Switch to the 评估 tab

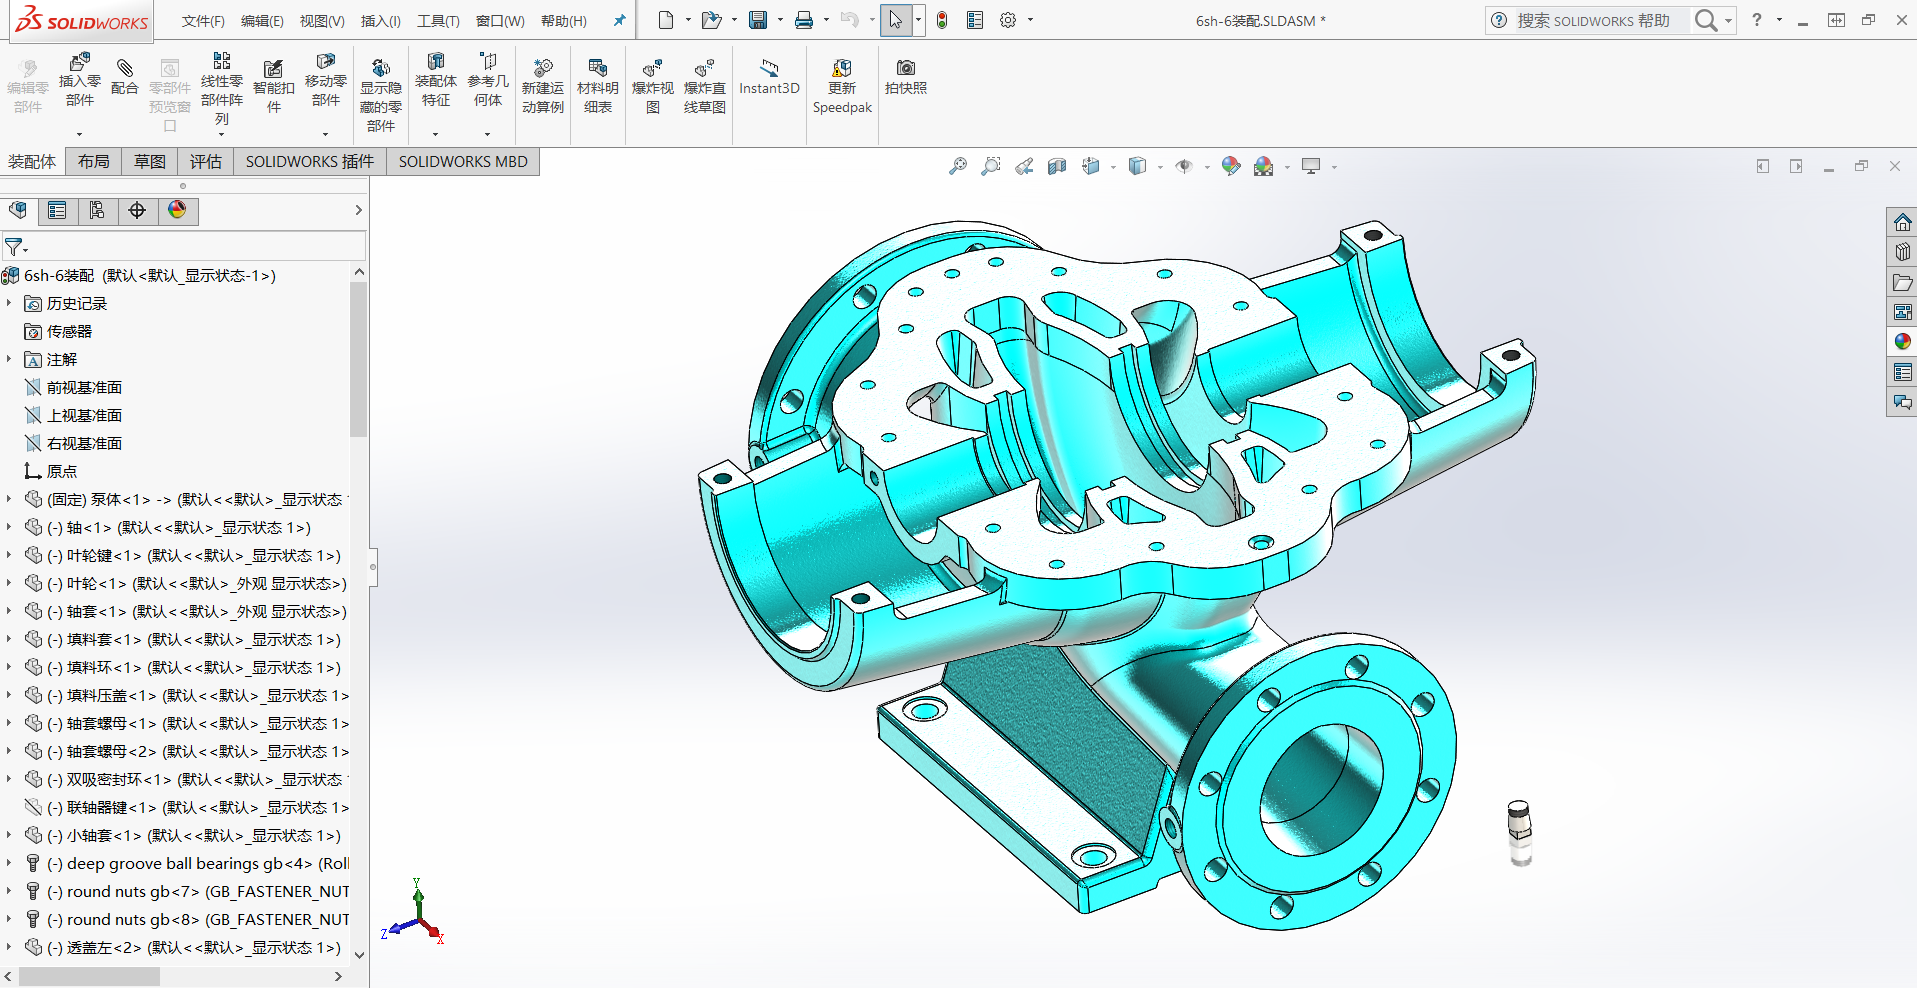tap(206, 162)
